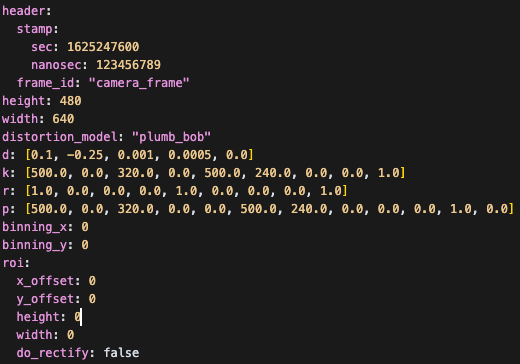Click the top-level height value 480
The image size is (520, 364).
70,101
